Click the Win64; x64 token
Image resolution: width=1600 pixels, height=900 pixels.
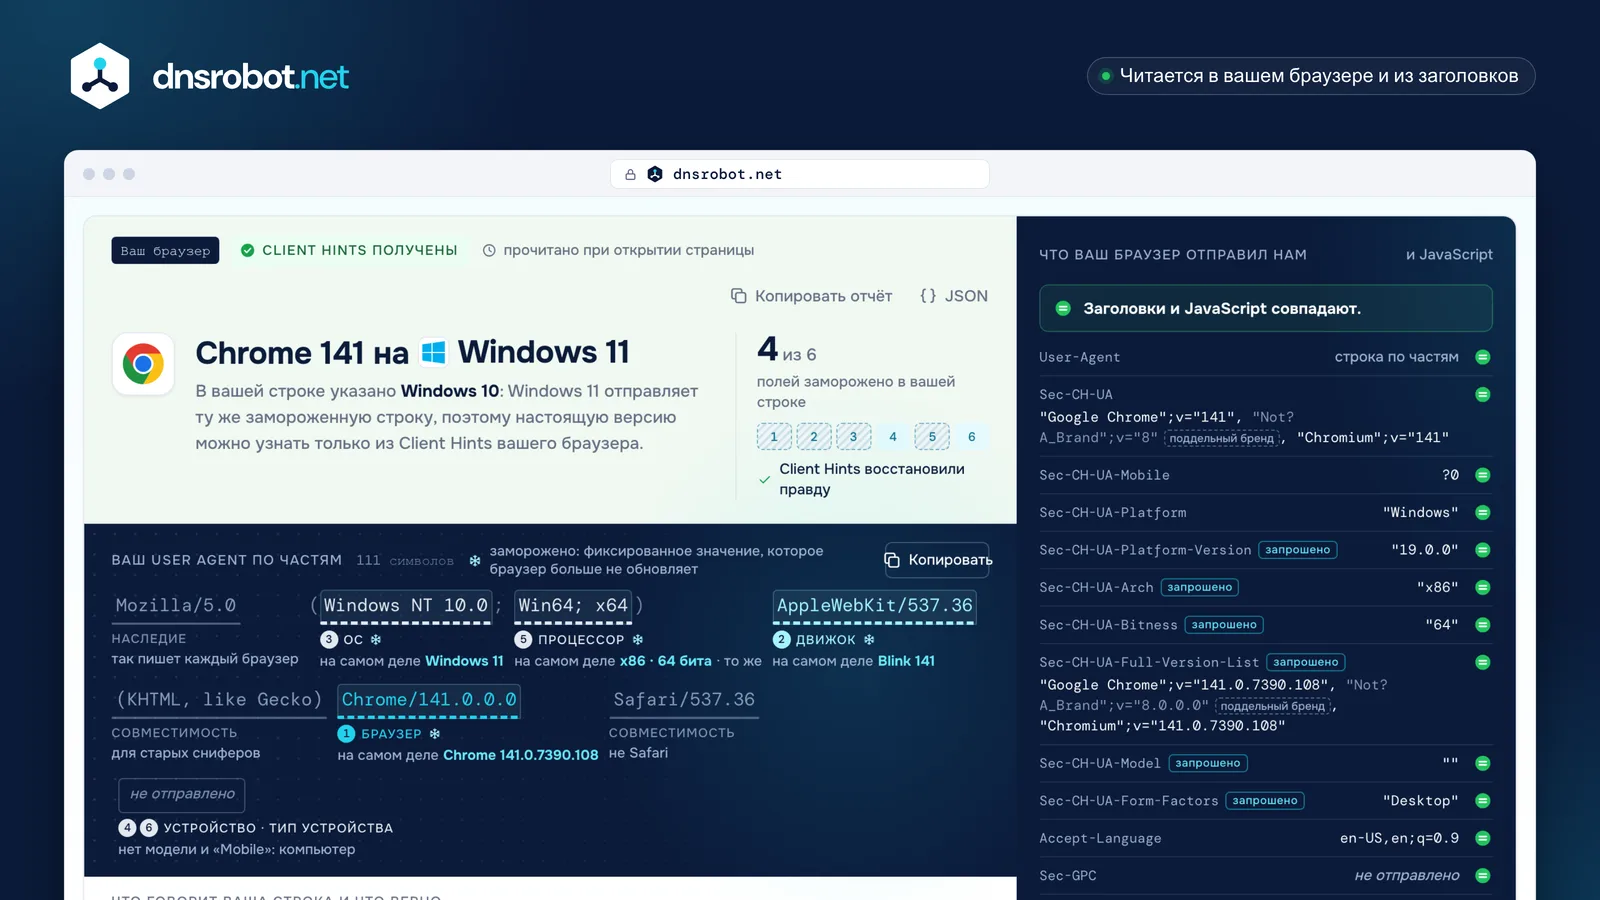573,606
